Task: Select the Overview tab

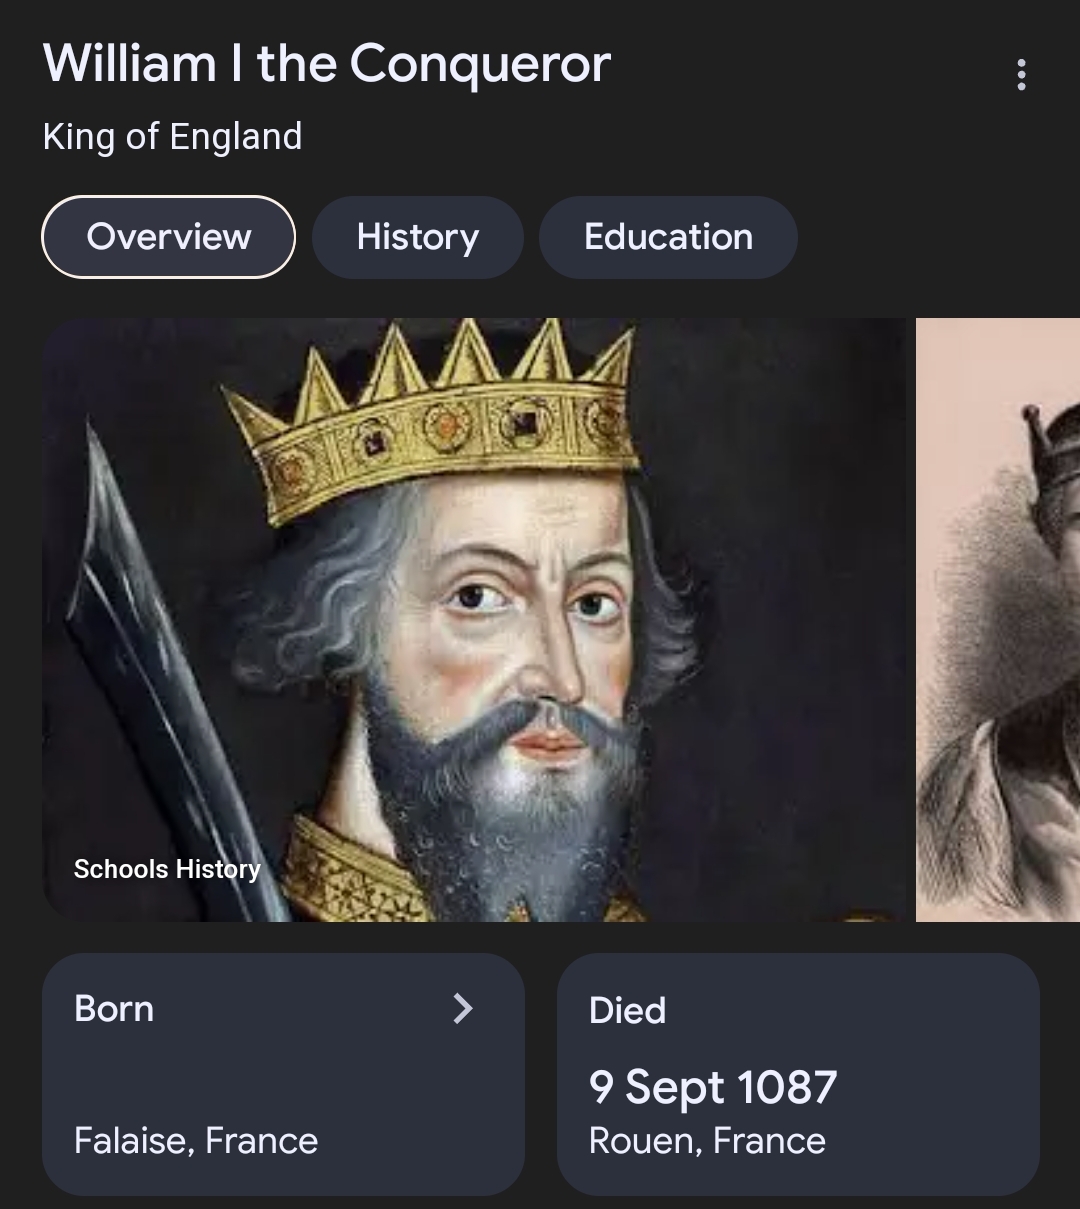Action: click(x=168, y=237)
